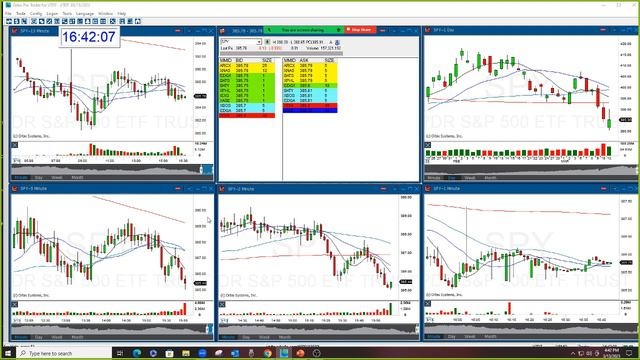
Task: Select Week tab on SPY Day chart
Action: 470,178
